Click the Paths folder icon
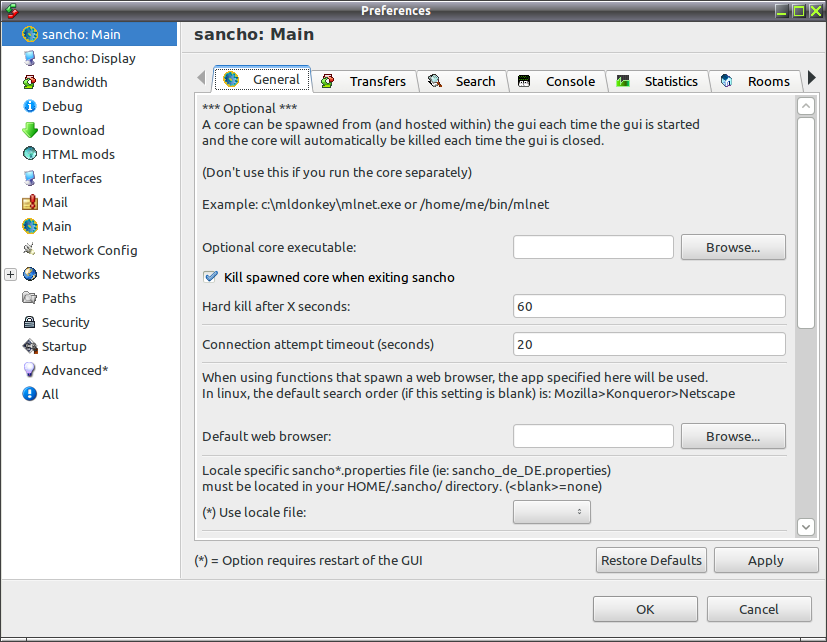Viewport: 827px width, 642px height. tap(30, 298)
